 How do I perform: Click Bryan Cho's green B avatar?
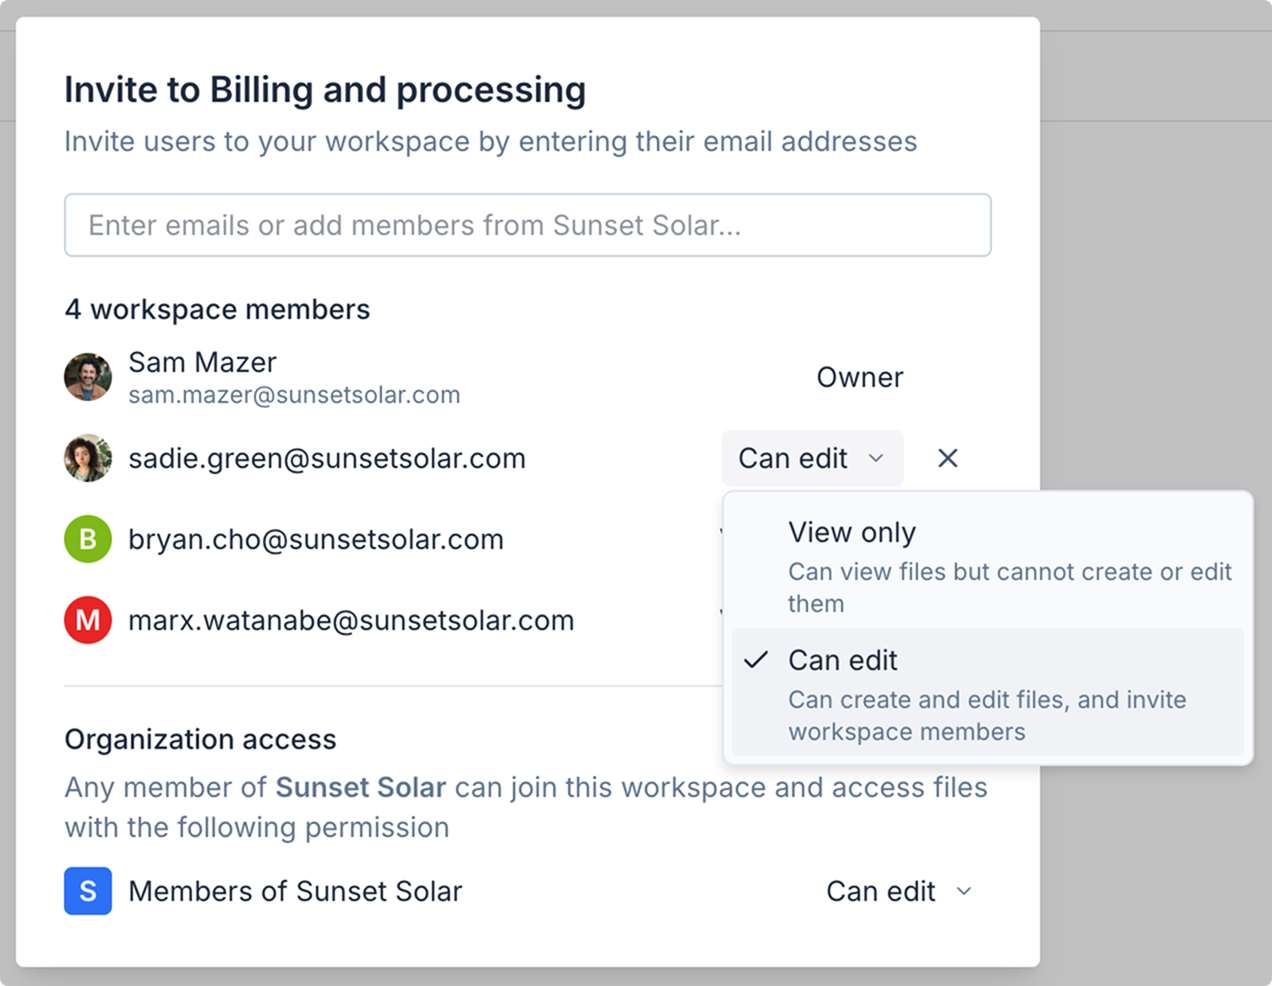tap(88, 539)
